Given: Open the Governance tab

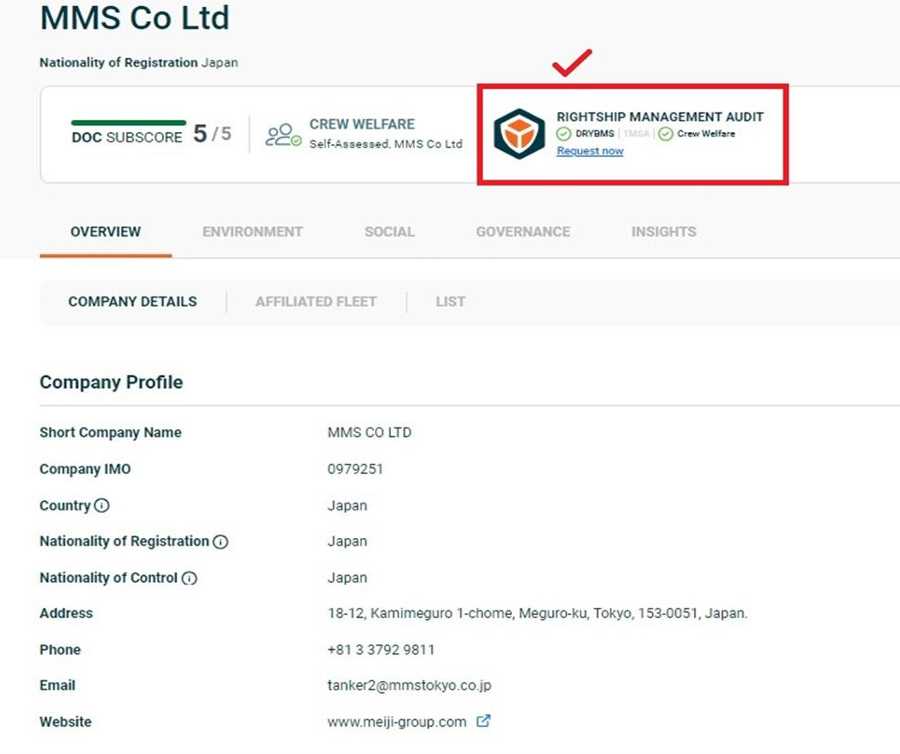Looking at the screenshot, I should tap(523, 232).
